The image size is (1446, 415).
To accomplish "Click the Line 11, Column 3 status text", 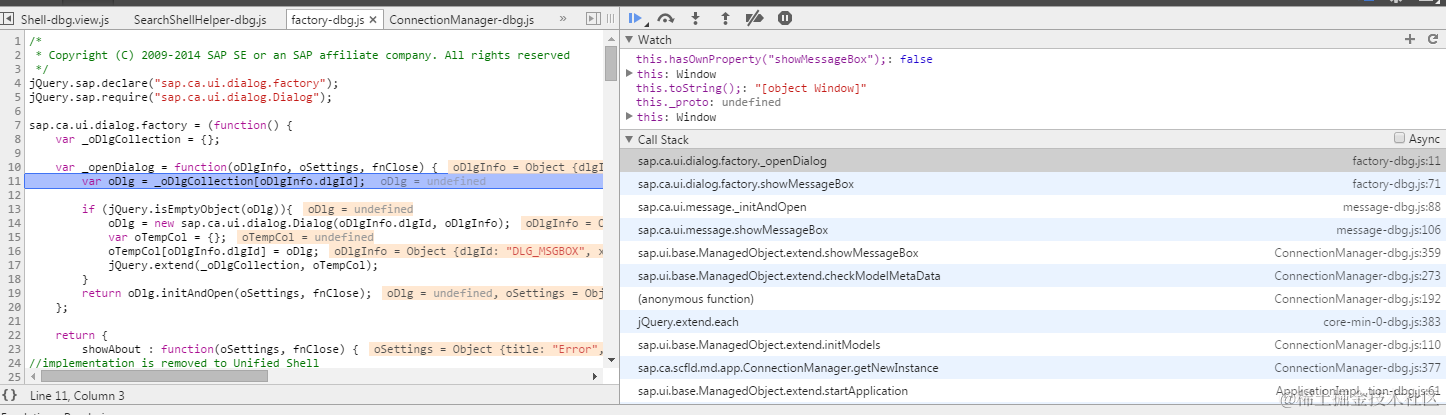I will click(77, 396).
